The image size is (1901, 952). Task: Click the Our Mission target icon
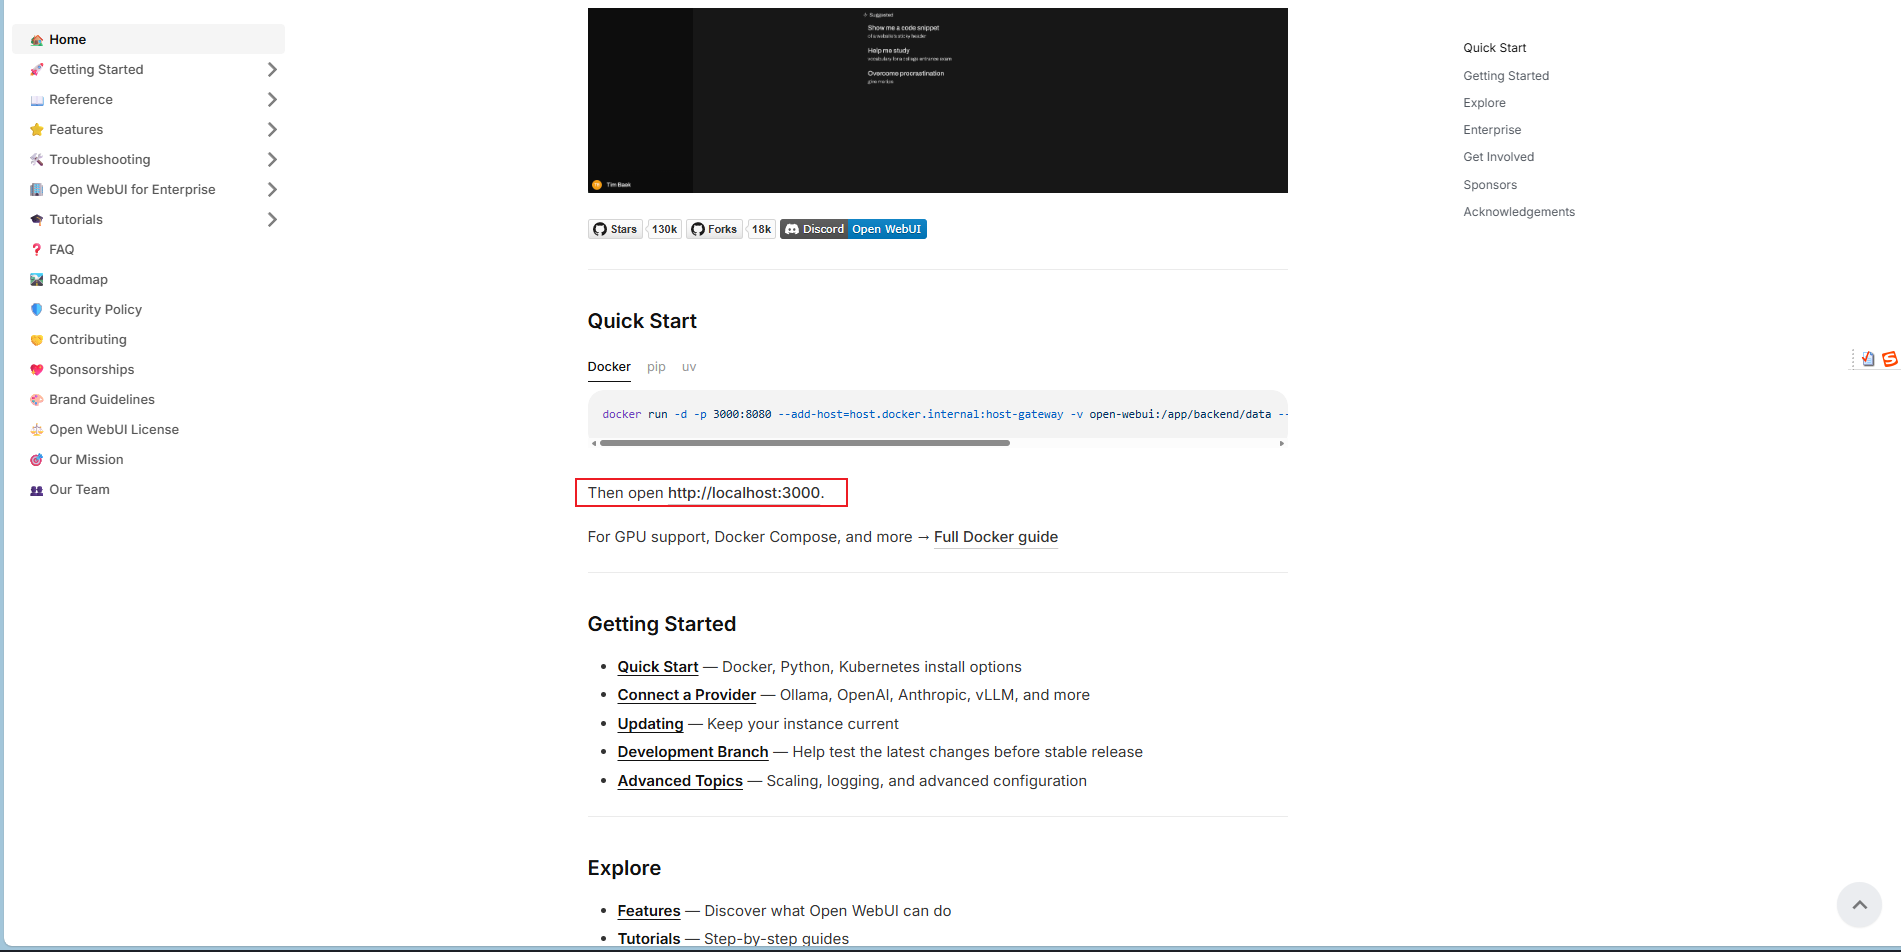click(37, 460)
